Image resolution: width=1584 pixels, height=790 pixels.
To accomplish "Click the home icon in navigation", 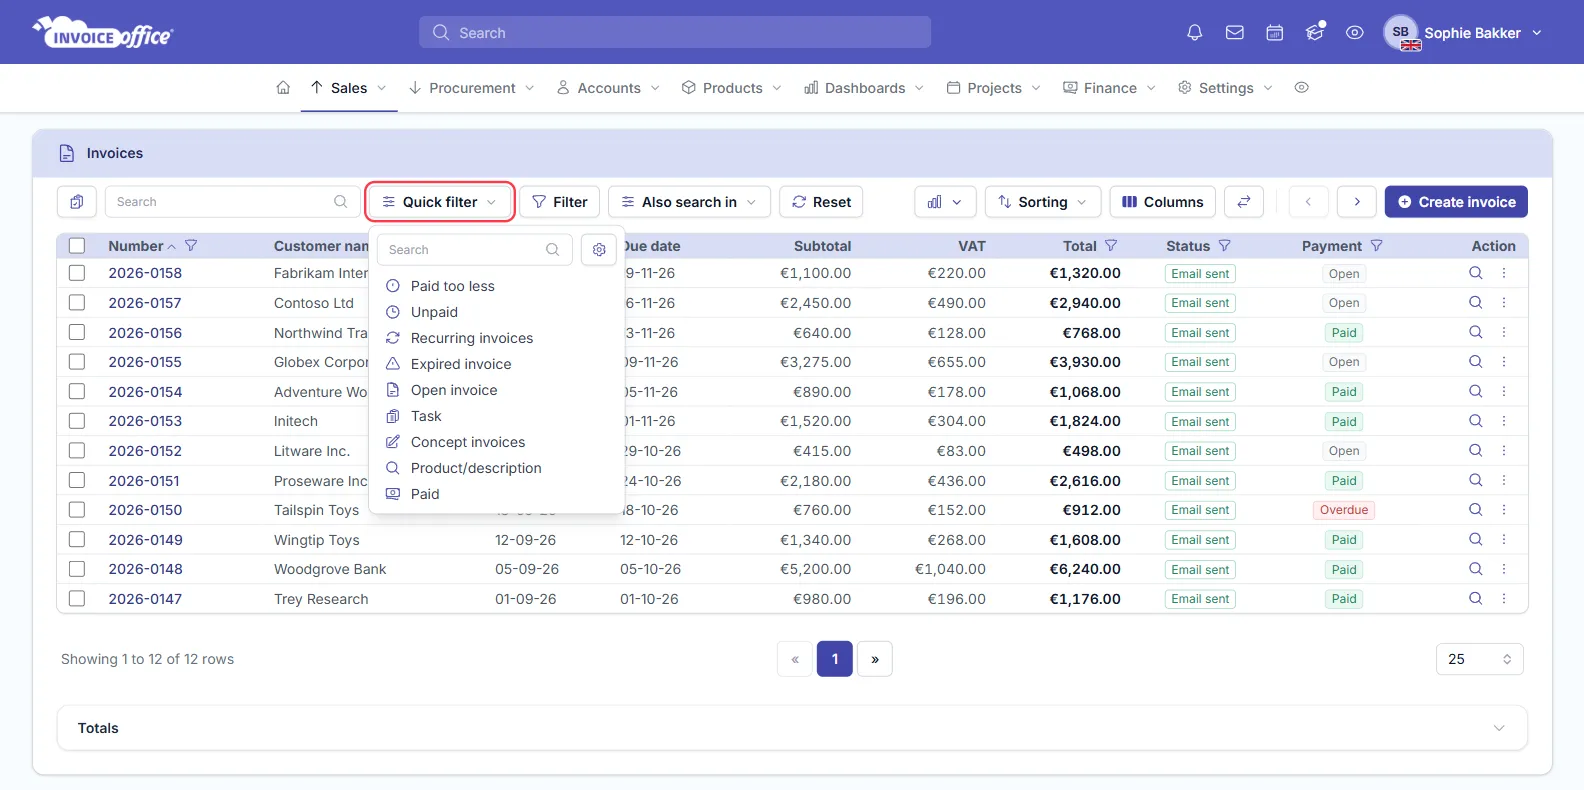I will [x=283, y=88].
